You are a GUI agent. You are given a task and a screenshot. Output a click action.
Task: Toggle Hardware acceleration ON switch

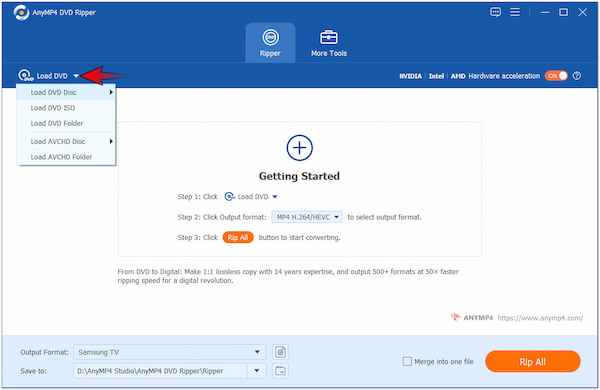pyautogui.click(x=556, y=76)
